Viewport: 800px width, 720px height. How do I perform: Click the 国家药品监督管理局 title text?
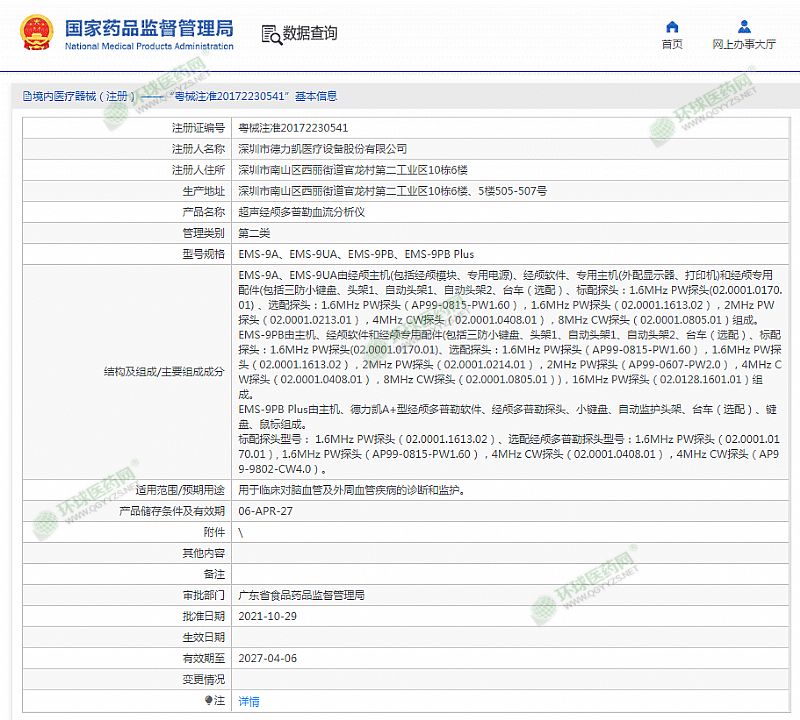(x=148, y=27)
